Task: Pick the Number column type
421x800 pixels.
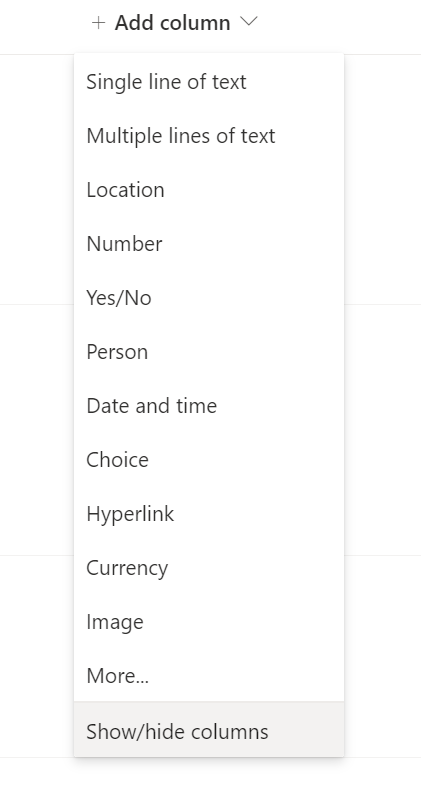Action: (209, 244)
